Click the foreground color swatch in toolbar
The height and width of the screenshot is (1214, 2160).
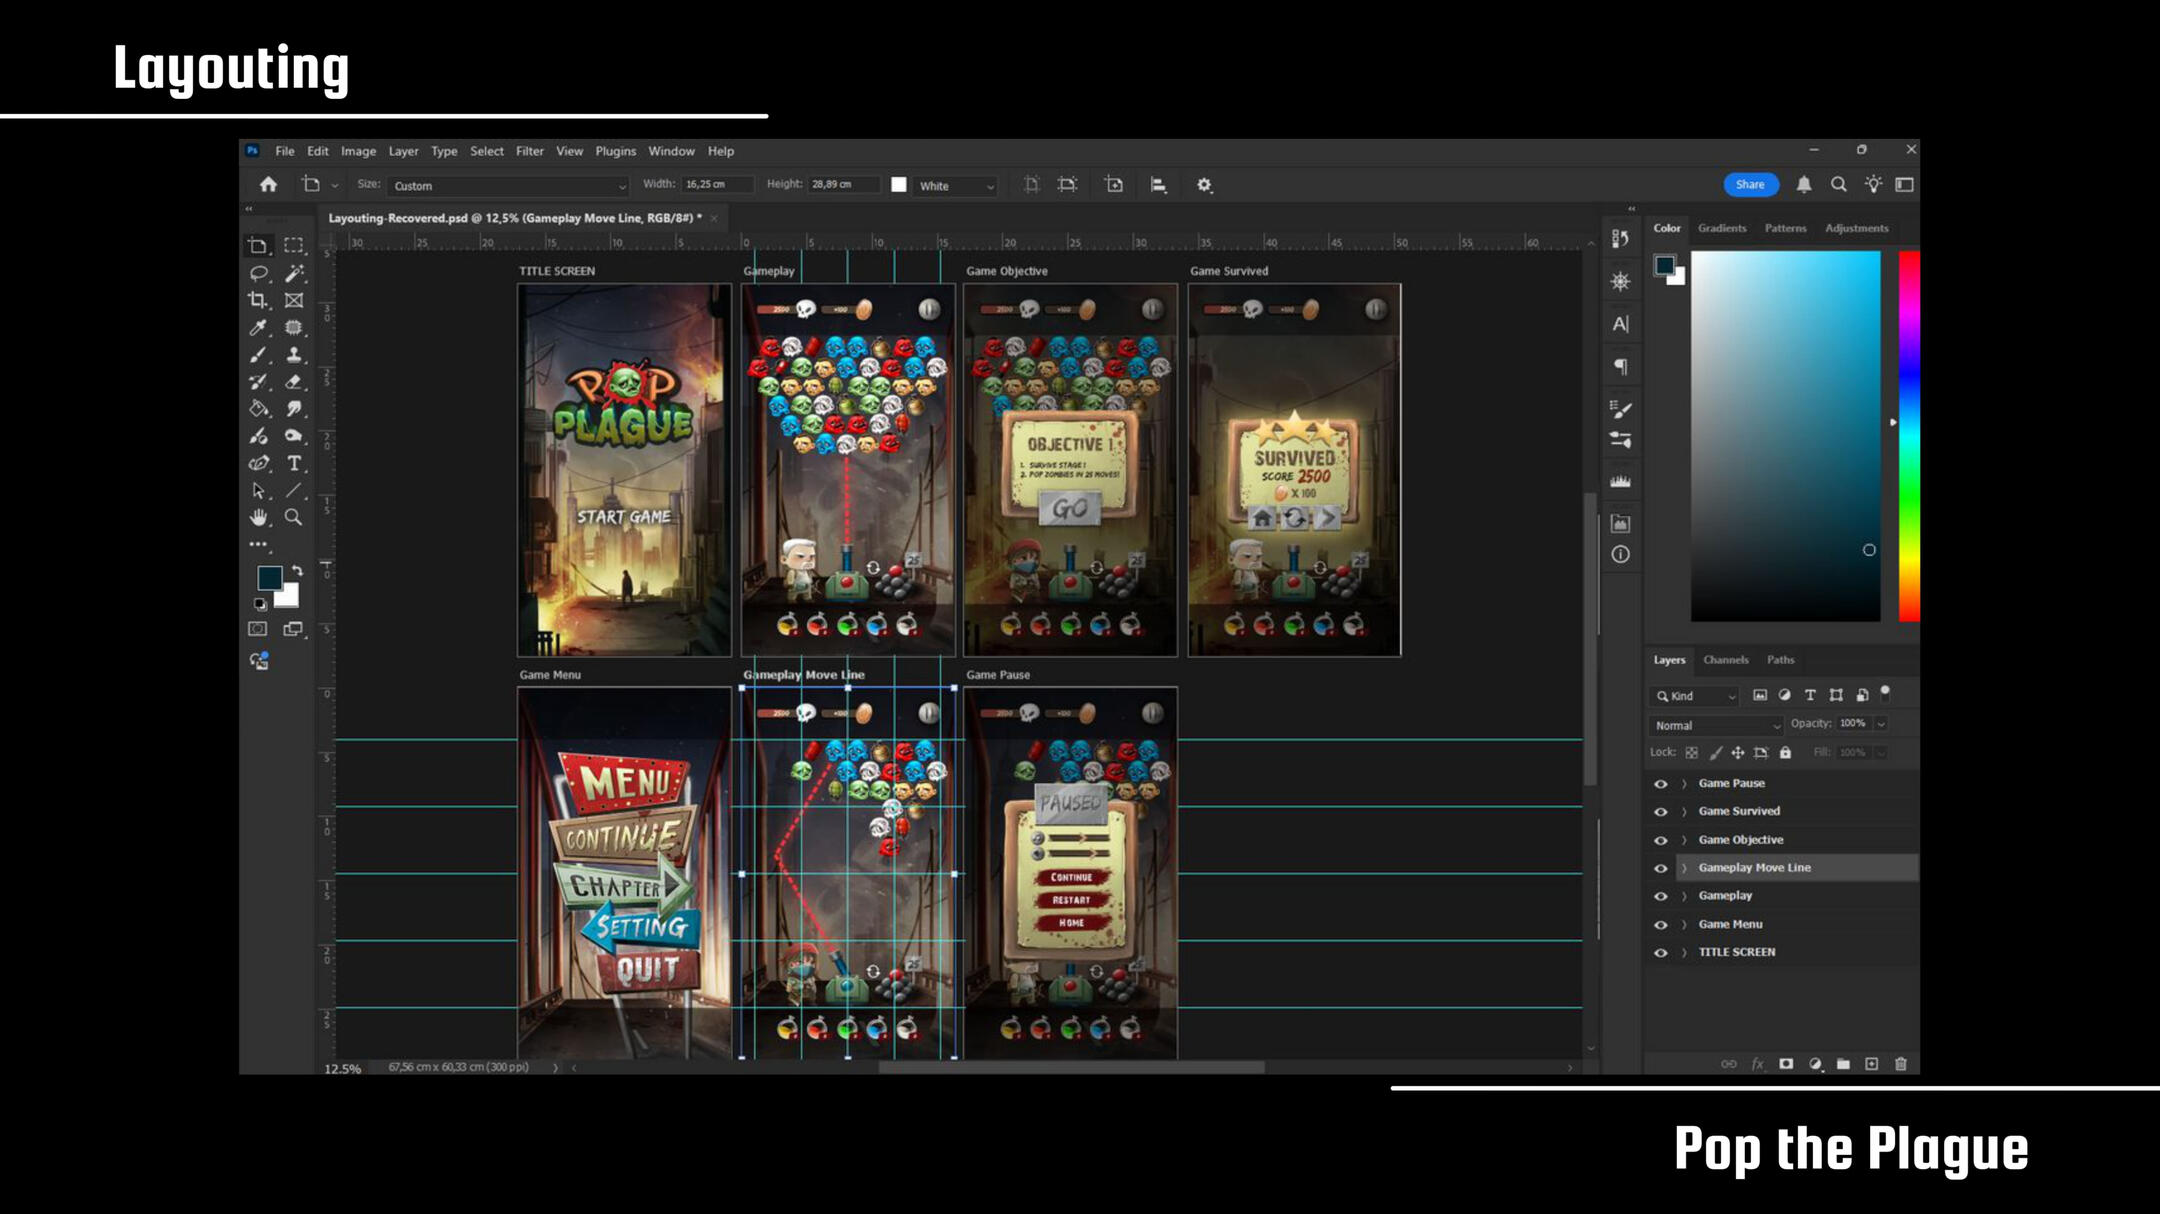click(x=268, y=577)
